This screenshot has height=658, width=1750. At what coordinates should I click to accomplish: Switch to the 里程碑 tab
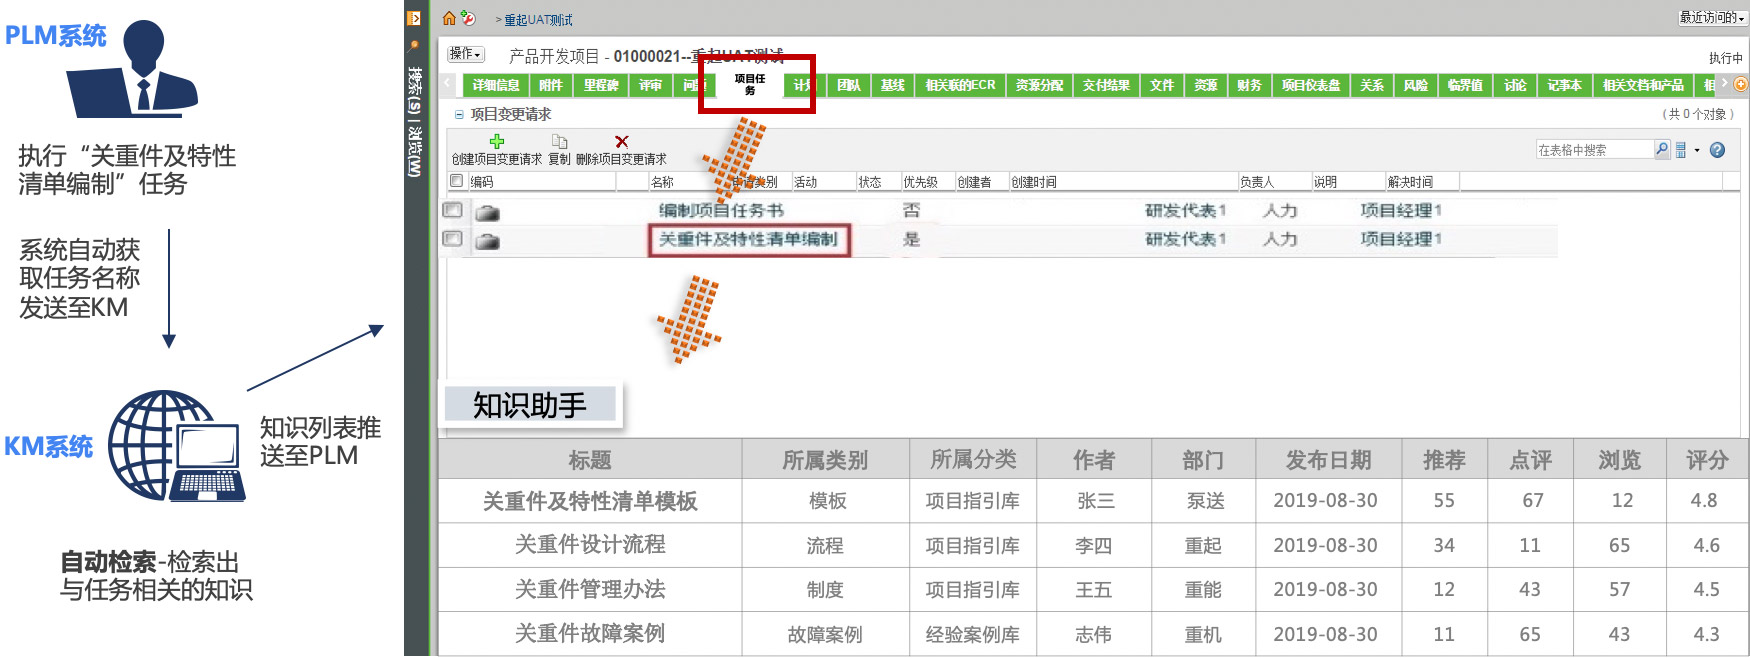(601, 86)
